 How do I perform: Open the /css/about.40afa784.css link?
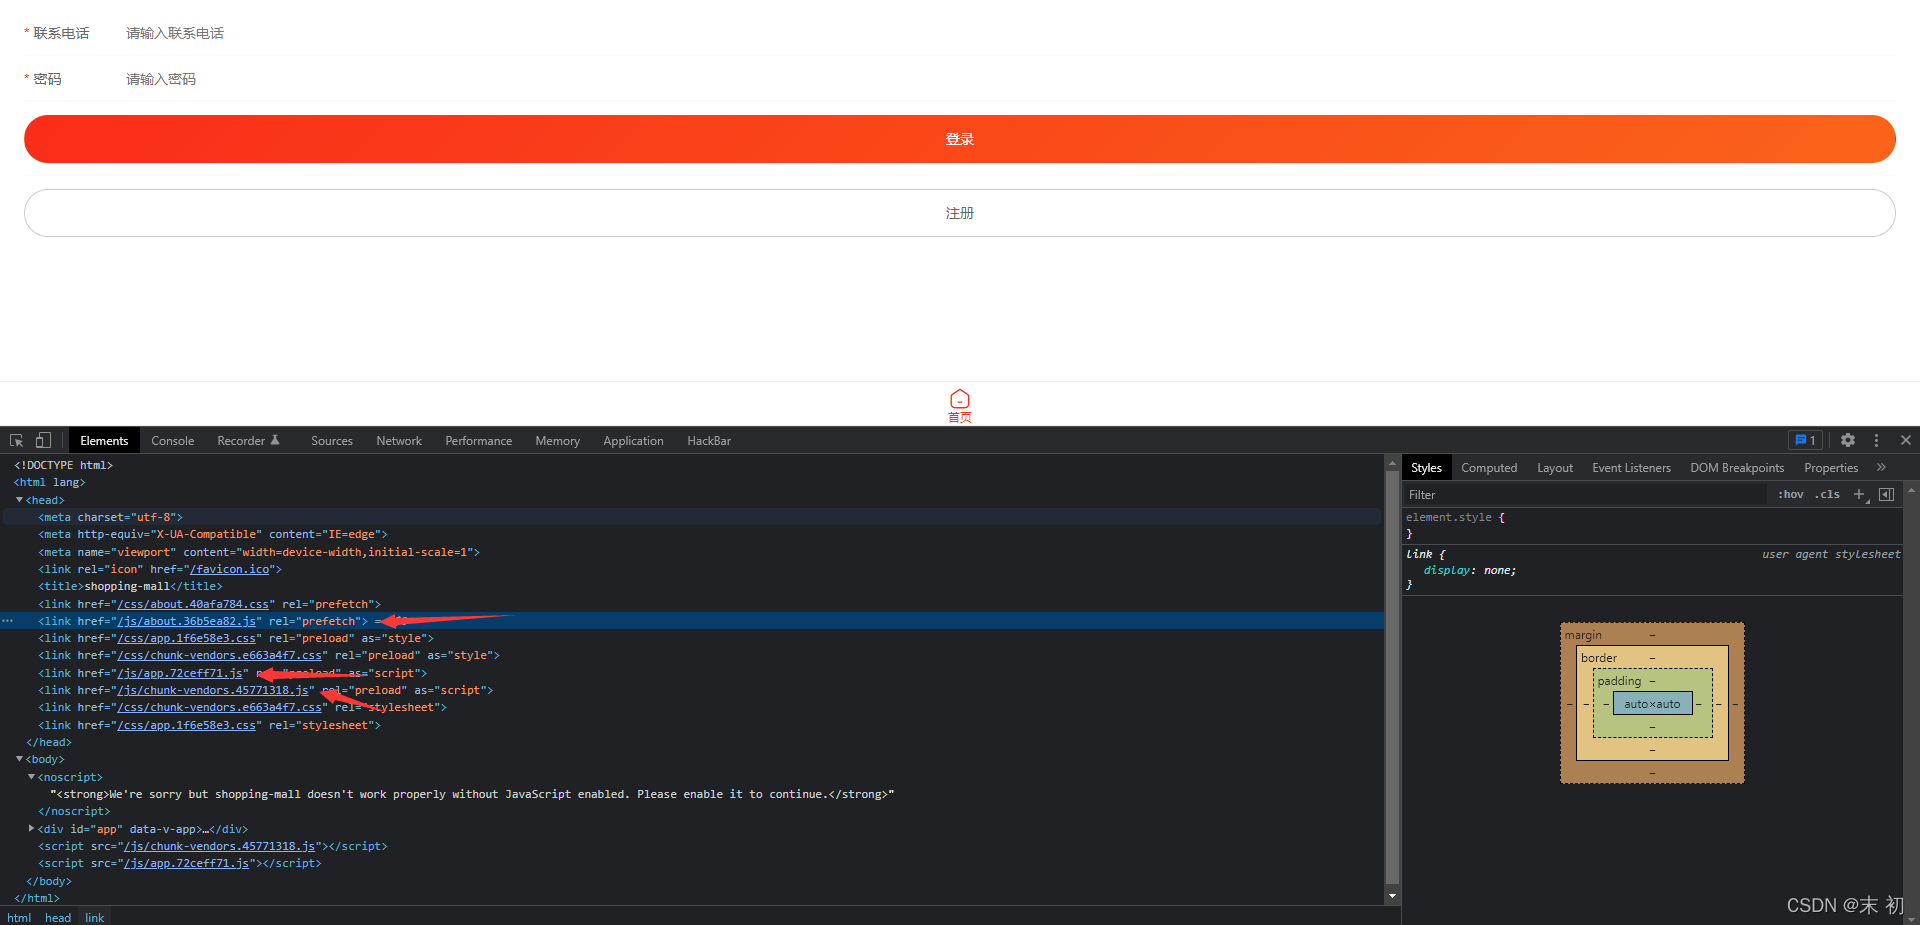(x=193, y=604)
